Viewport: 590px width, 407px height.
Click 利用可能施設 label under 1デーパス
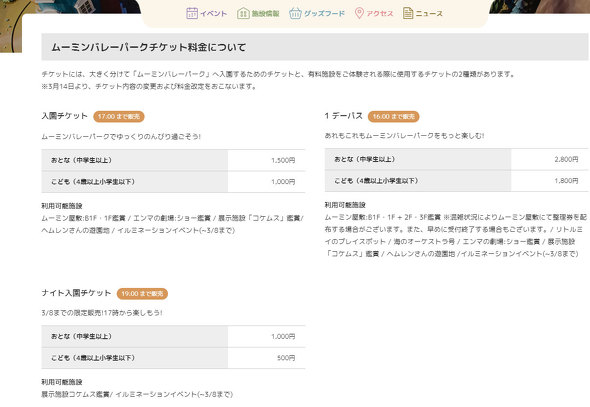[x=345, y=205]
